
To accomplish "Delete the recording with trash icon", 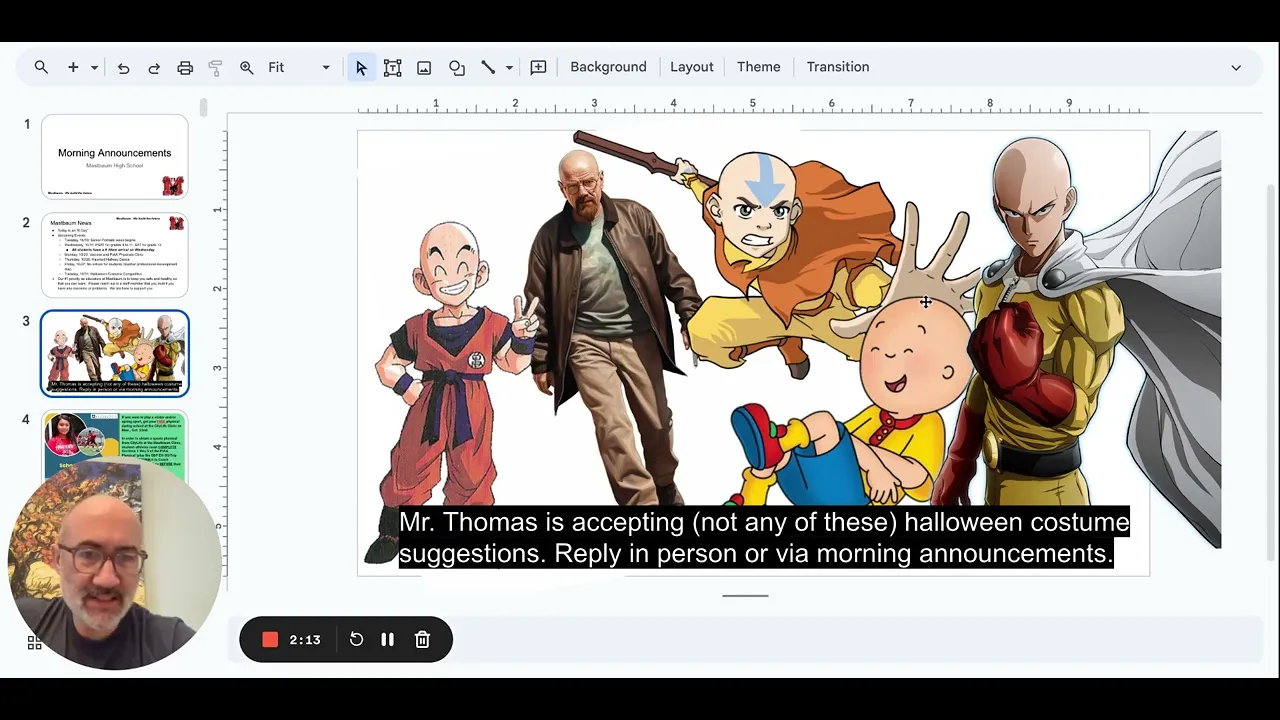I will point(422,640).
